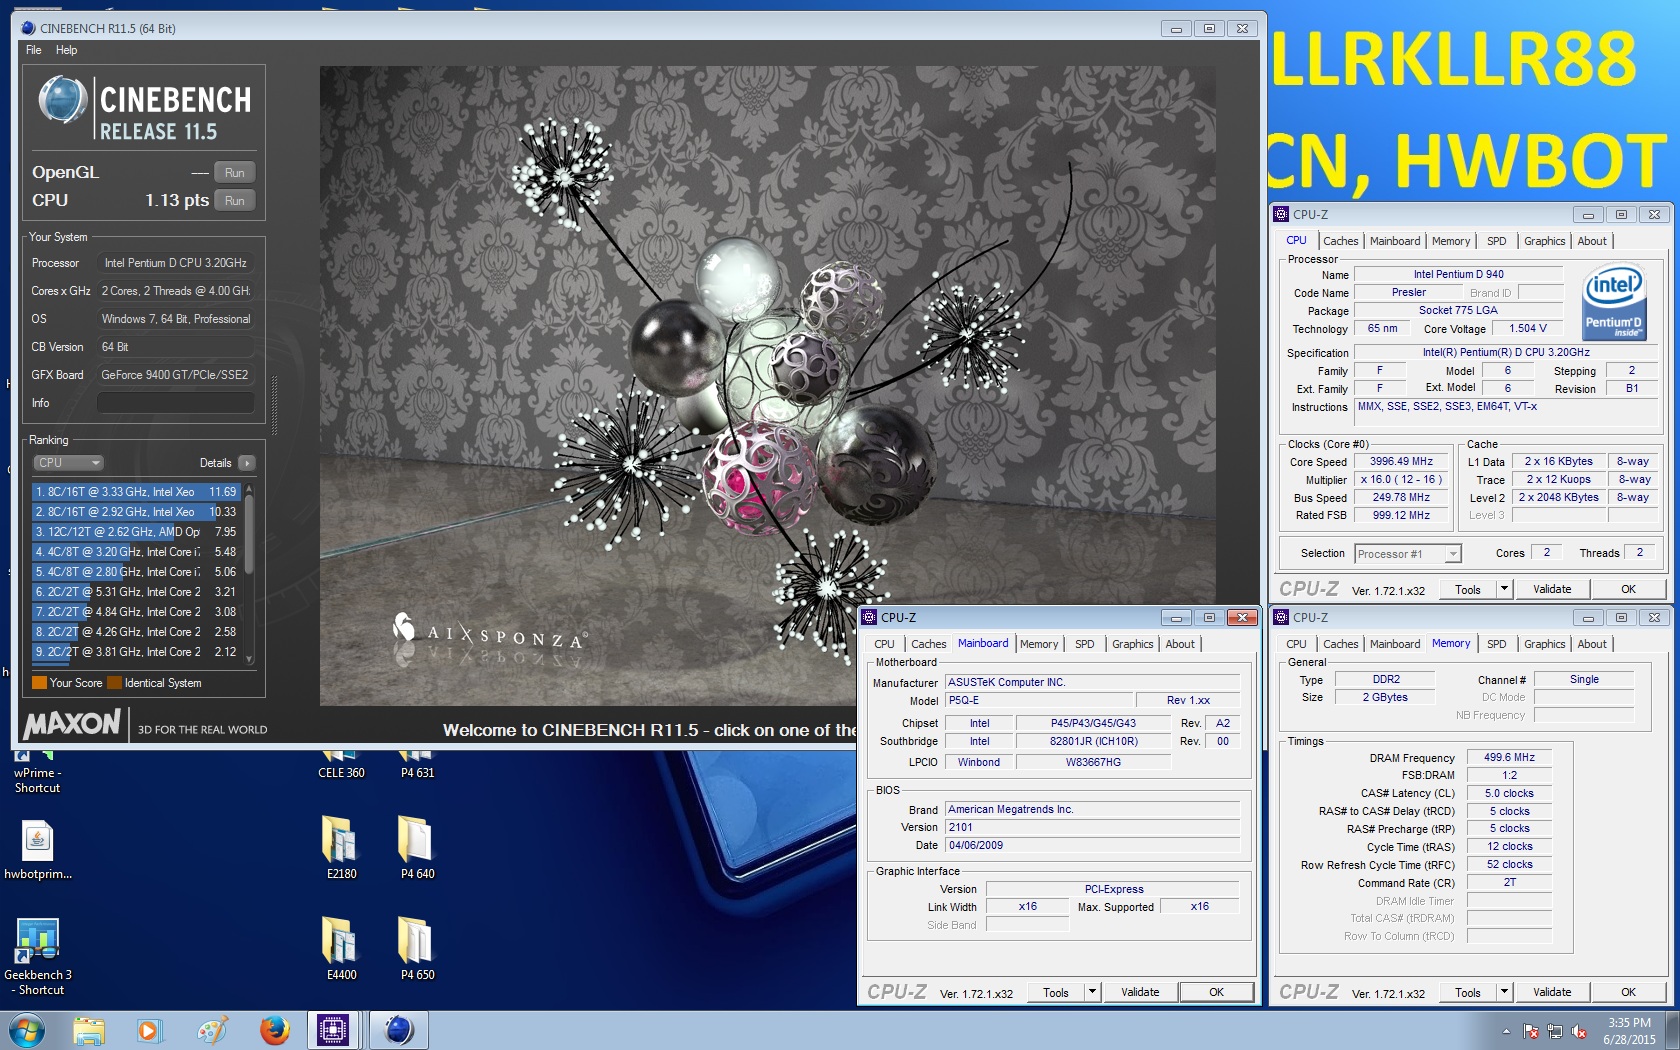Open the P4 650 folder on desktop

click(417, 948)
